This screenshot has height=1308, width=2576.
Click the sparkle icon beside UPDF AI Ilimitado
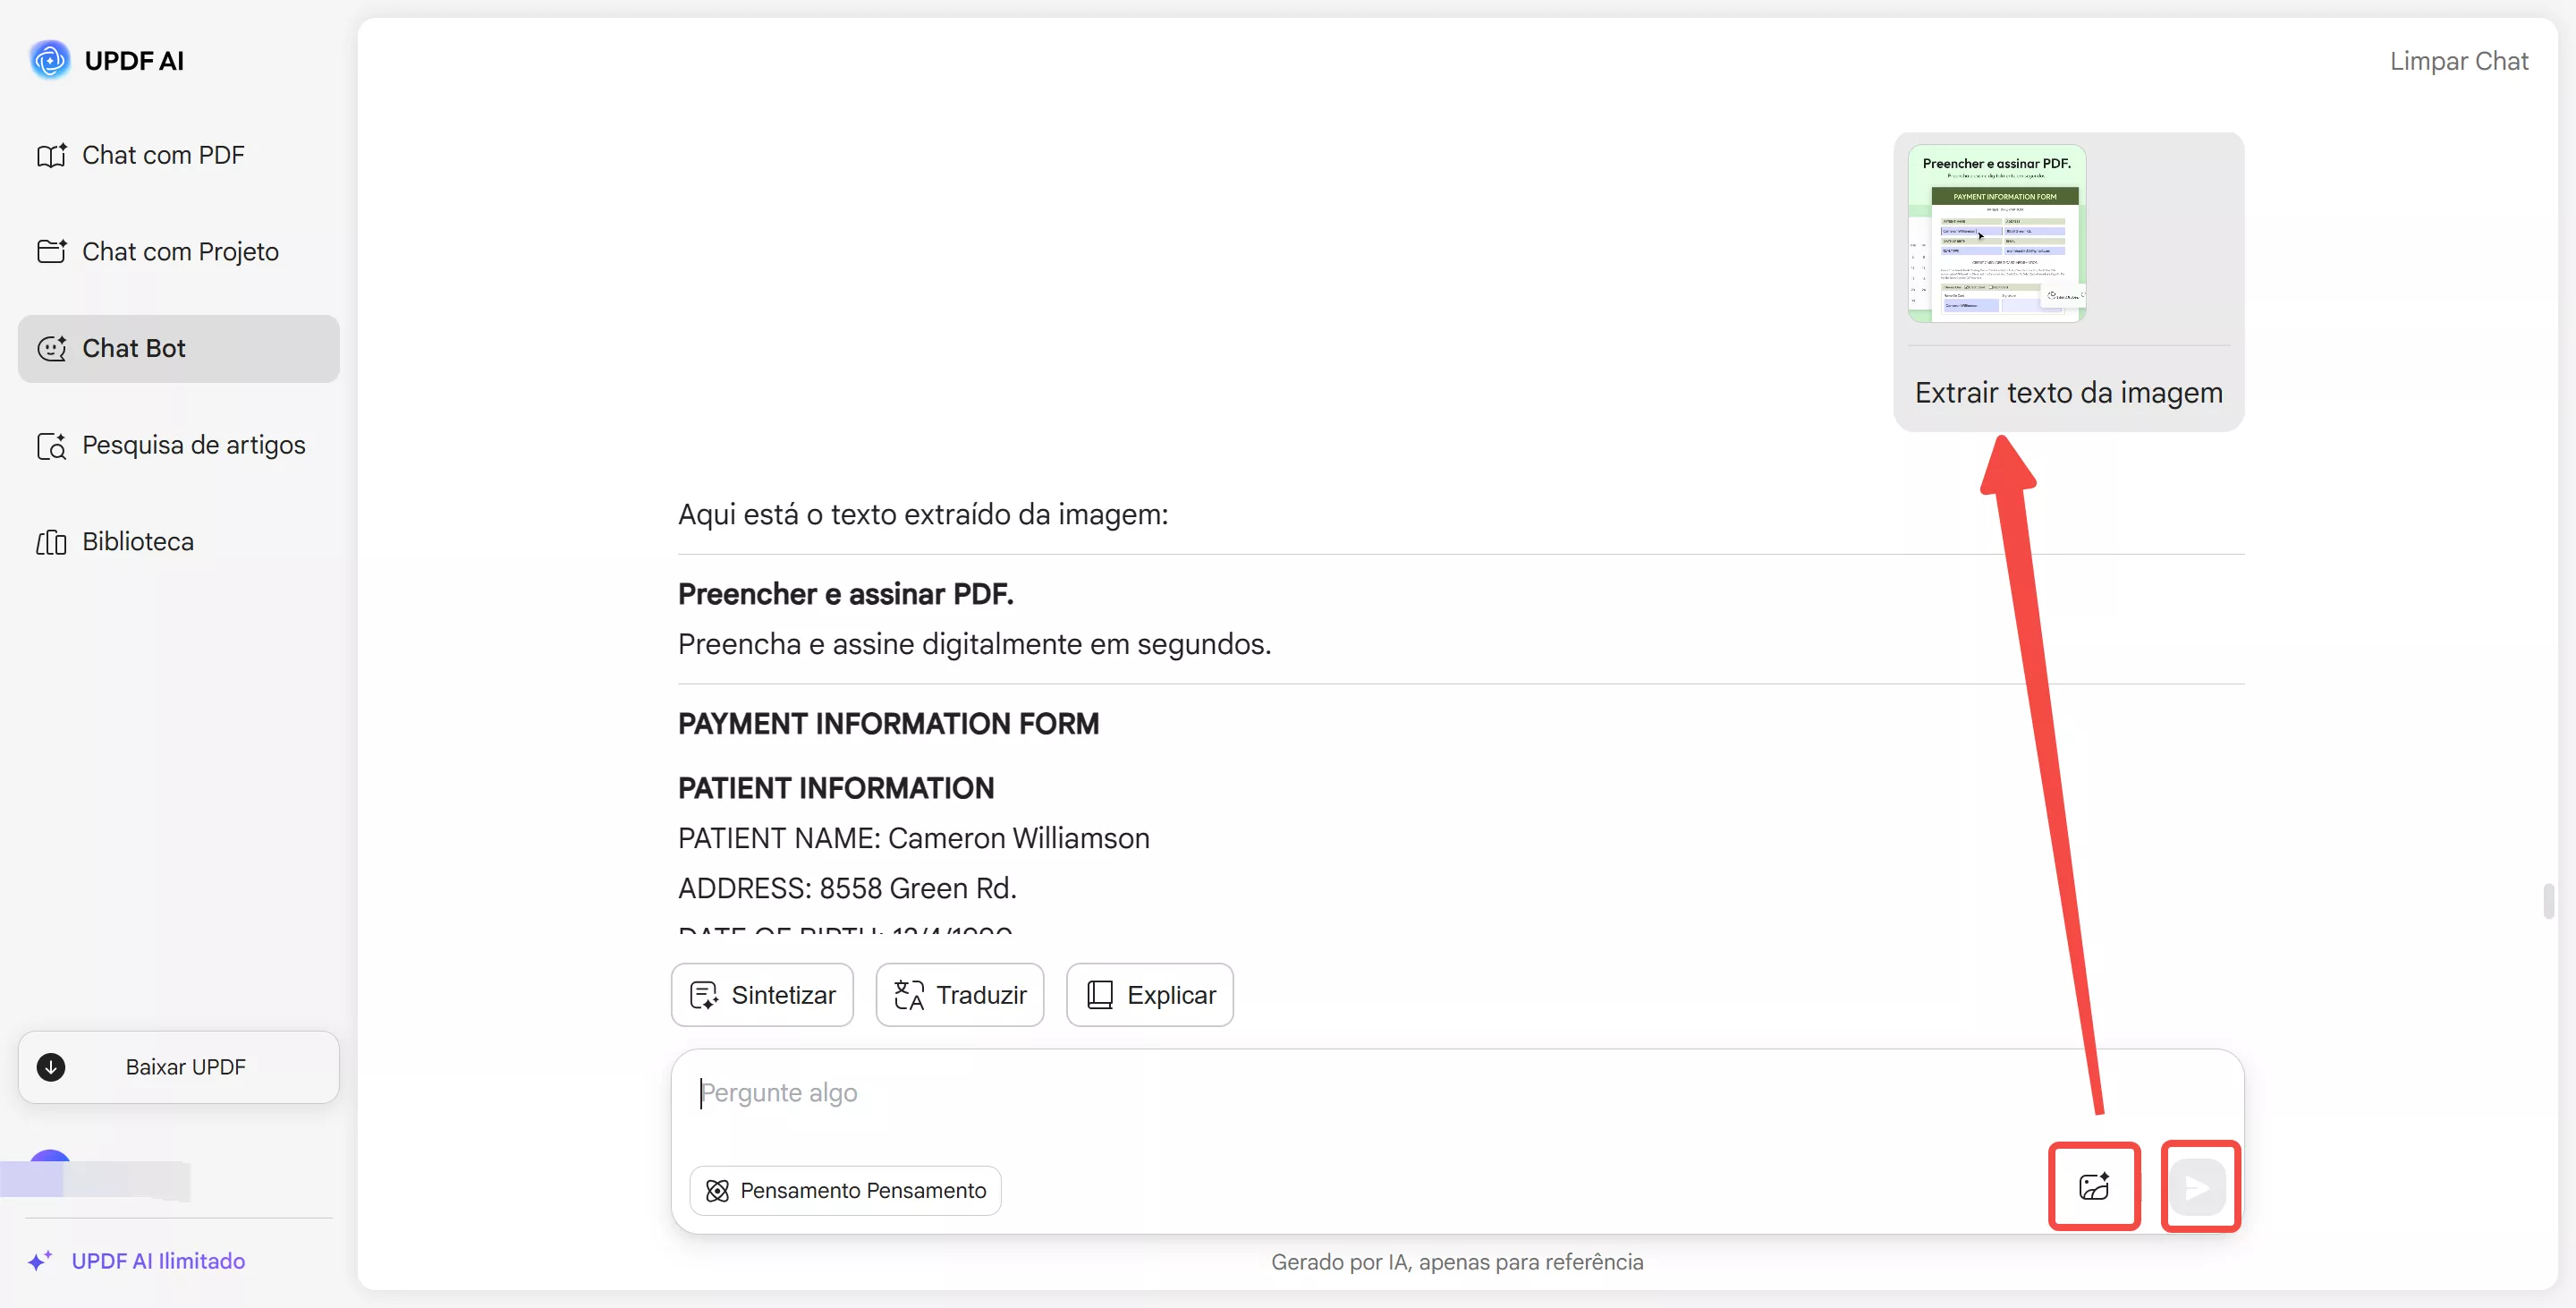[x=40, y=1261]
